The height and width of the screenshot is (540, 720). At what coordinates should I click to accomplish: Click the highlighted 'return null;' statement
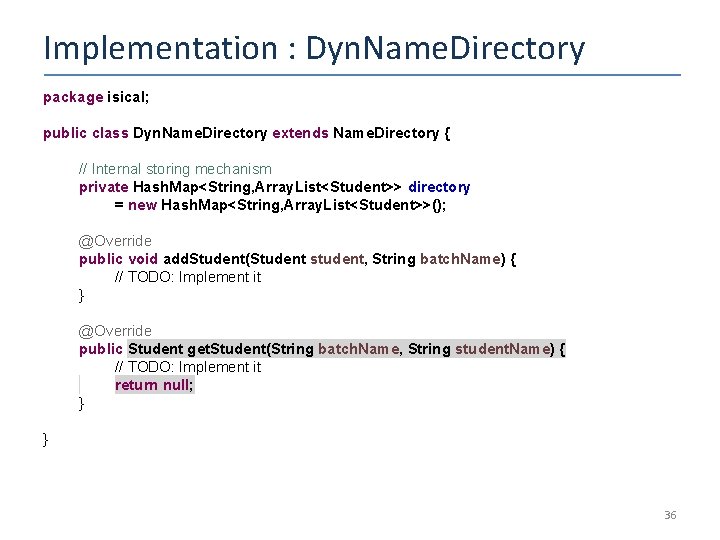point(155,385)
